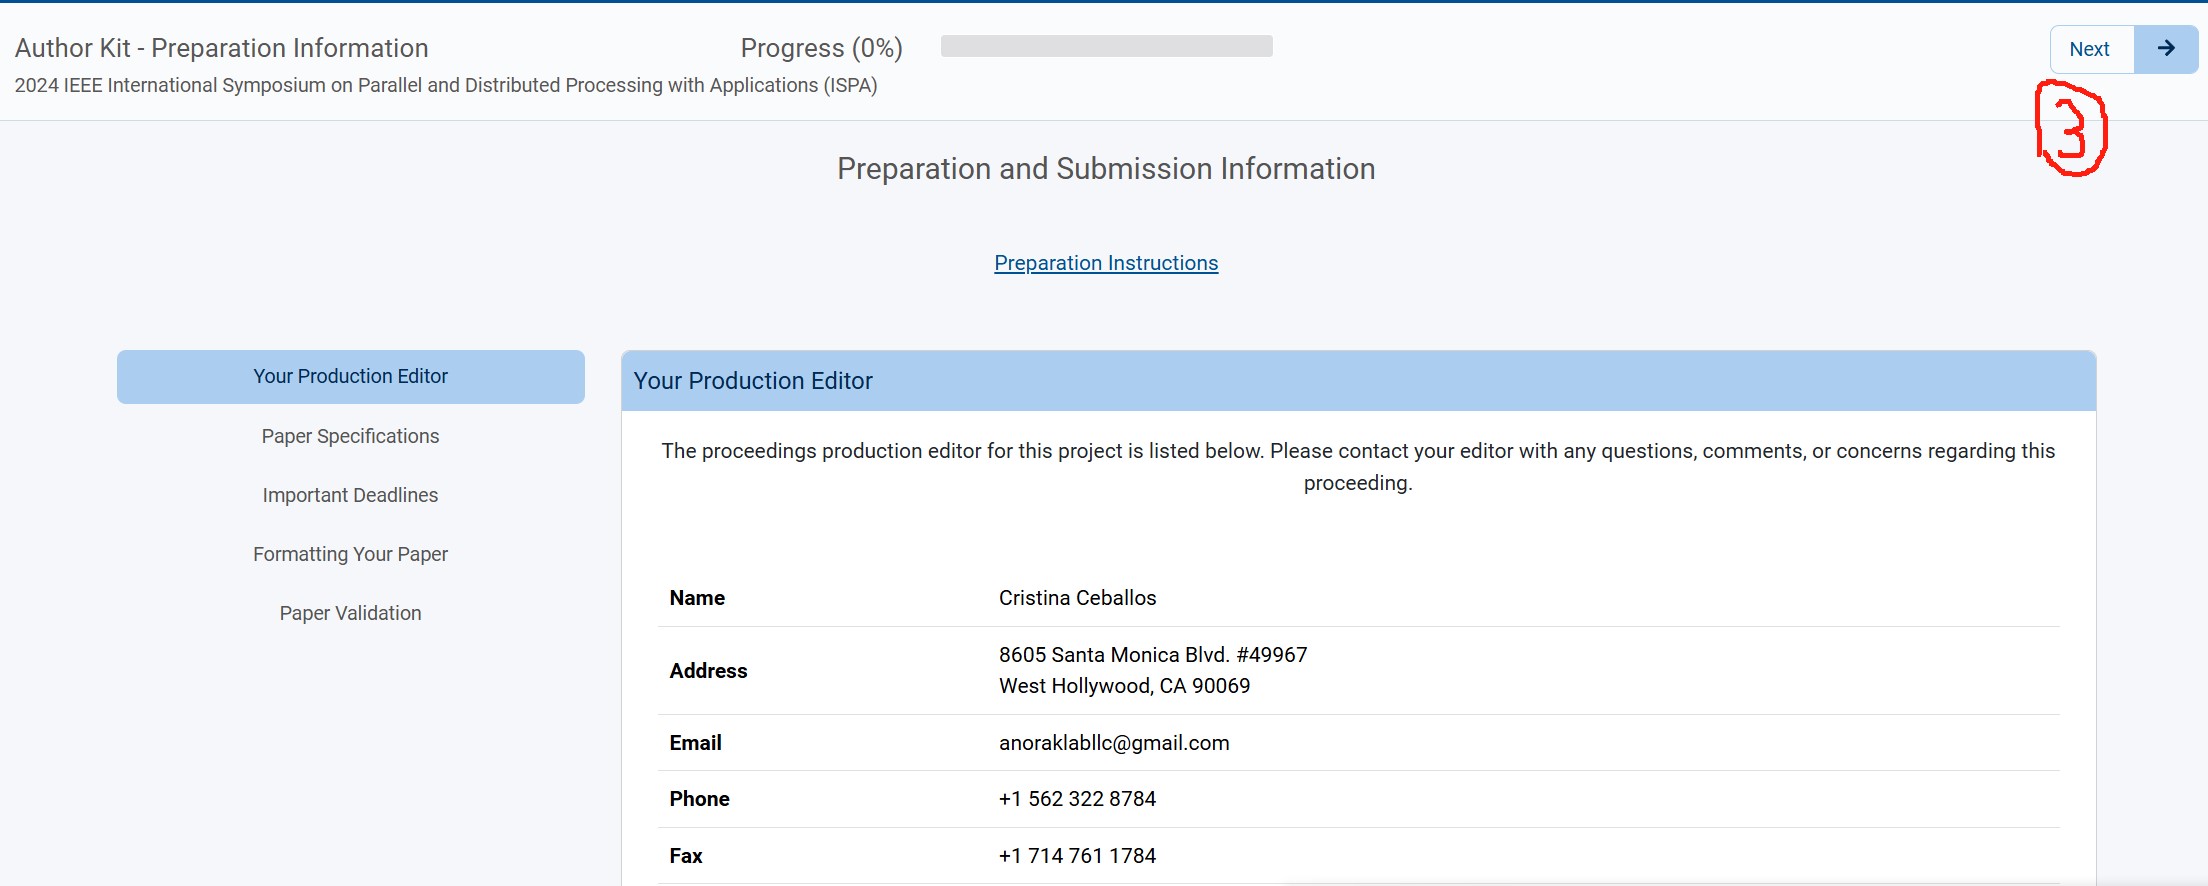Viewport: 2208px width, 886px height.
Task: Show the Paper Validation tab
Action: click(350, 613)
